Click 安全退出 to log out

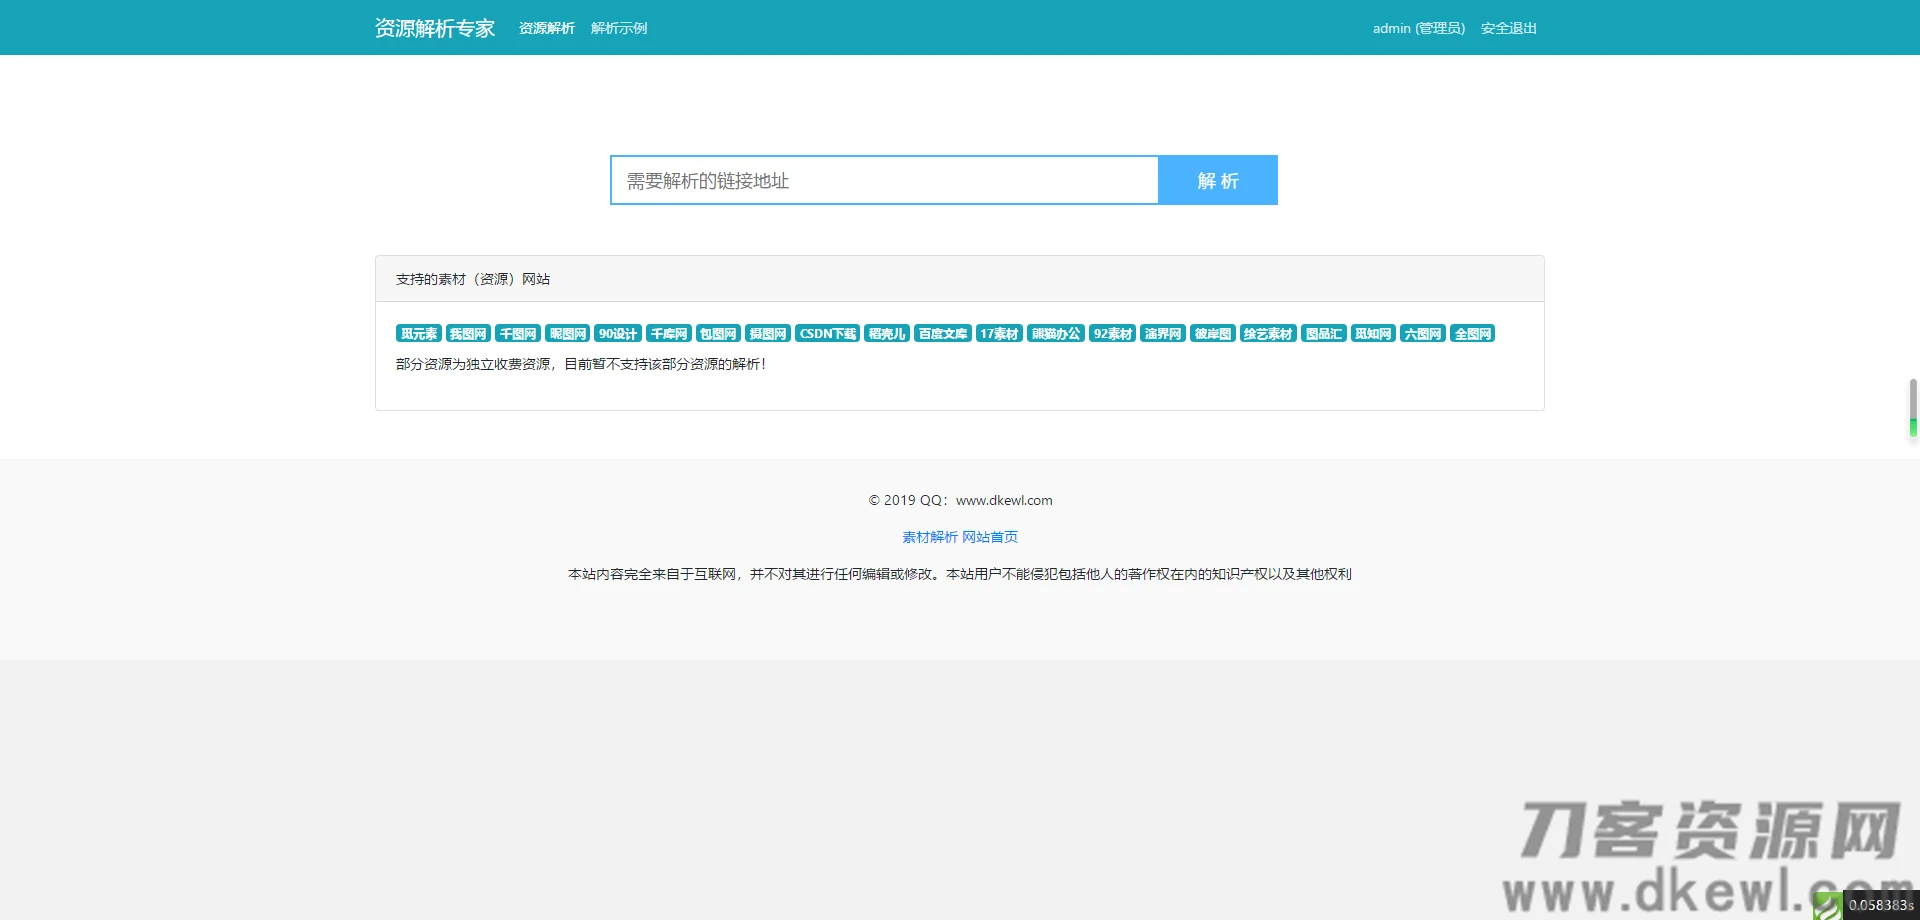[x=1508, y=28]
